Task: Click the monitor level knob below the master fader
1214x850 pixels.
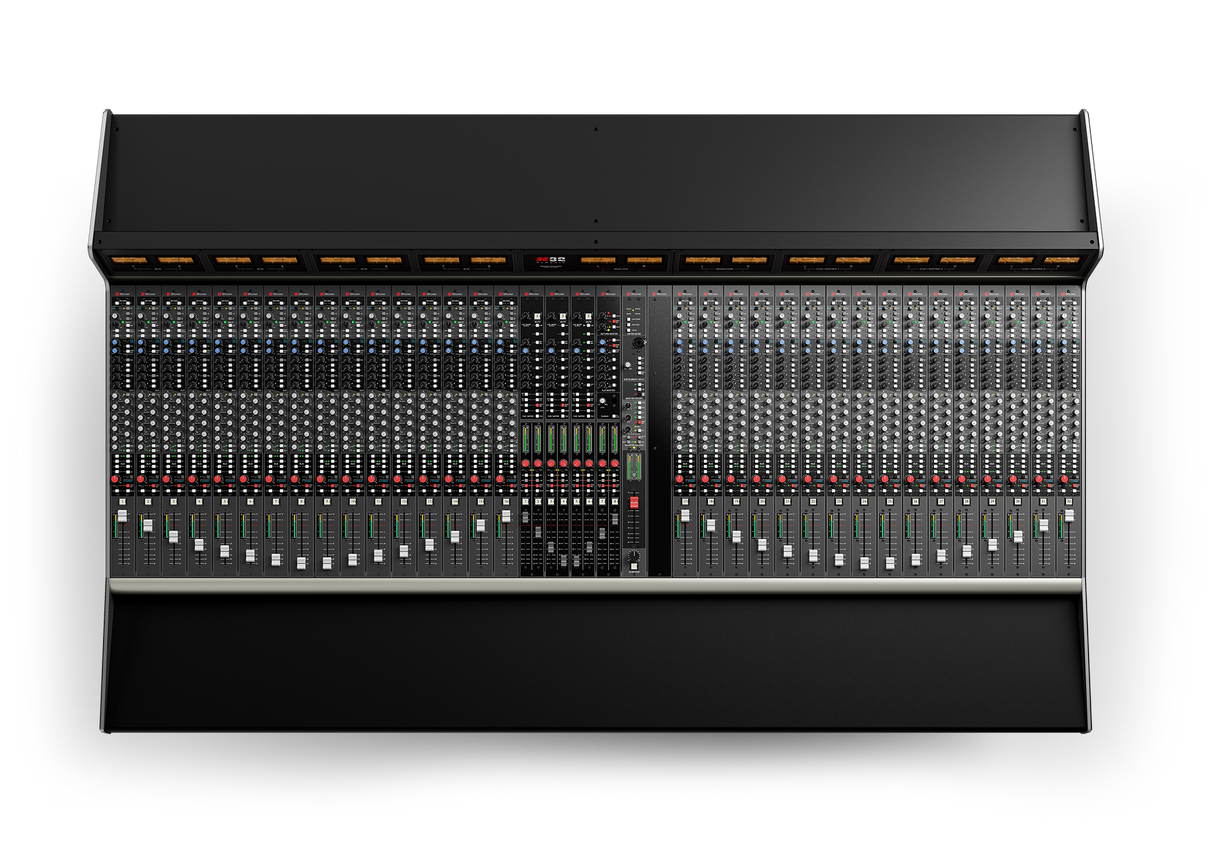Action: (x=634, y=555)
